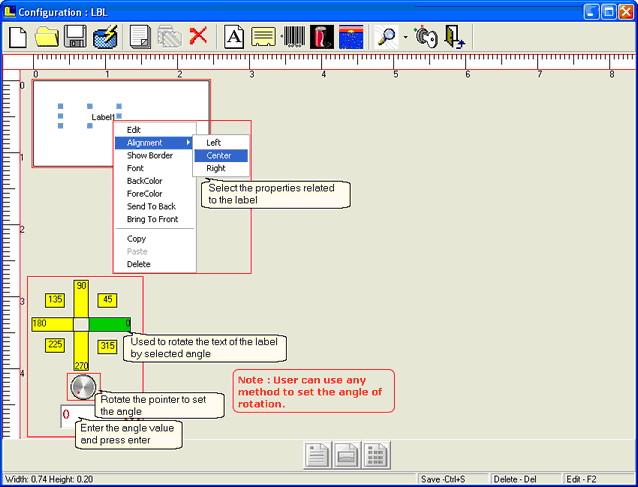Toggle Show Border in context menu
Viewport: 638px width, 487px height.
point(155,155)
